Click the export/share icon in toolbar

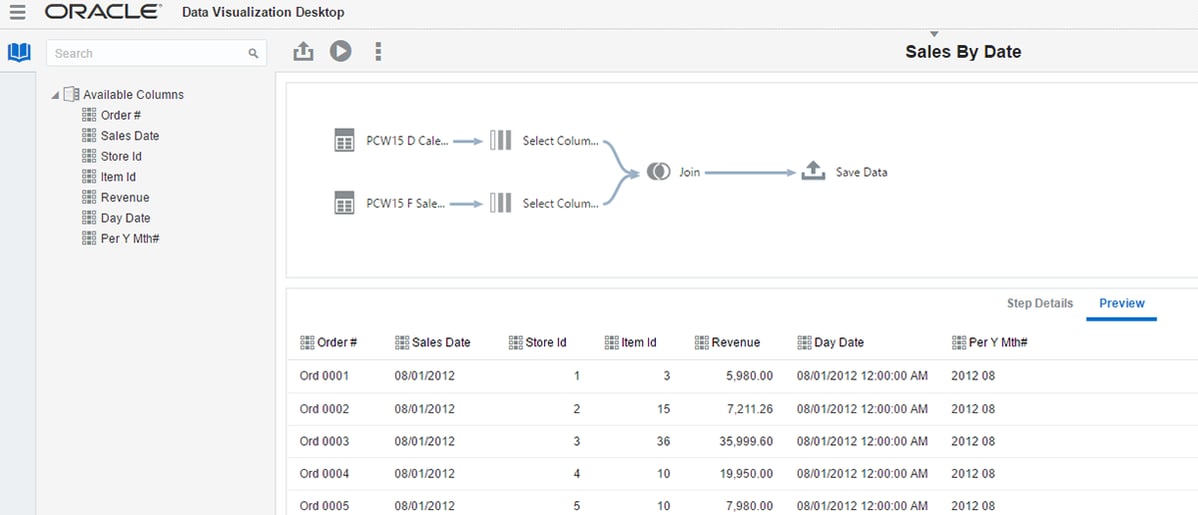[x=303, y=51]
